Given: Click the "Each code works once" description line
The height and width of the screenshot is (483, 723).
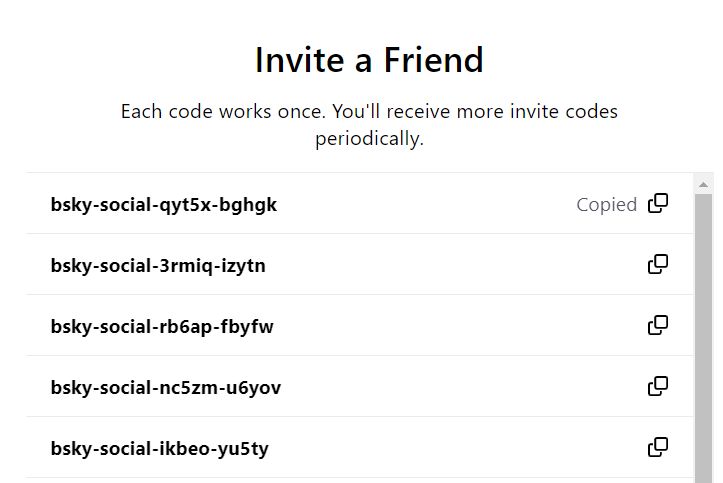Looking at the screenshot, I should [368, 111].
